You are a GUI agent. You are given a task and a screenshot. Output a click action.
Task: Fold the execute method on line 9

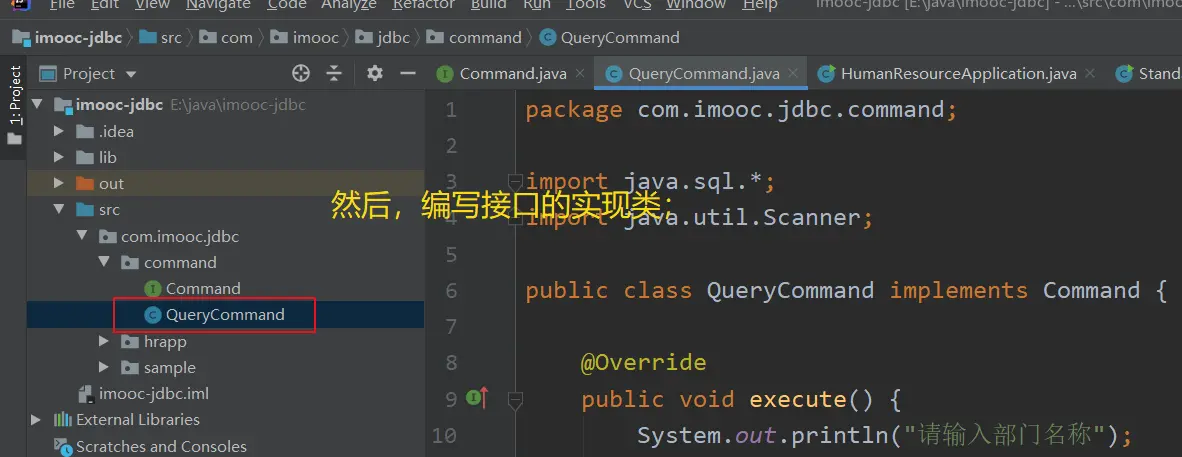point(516,400)
